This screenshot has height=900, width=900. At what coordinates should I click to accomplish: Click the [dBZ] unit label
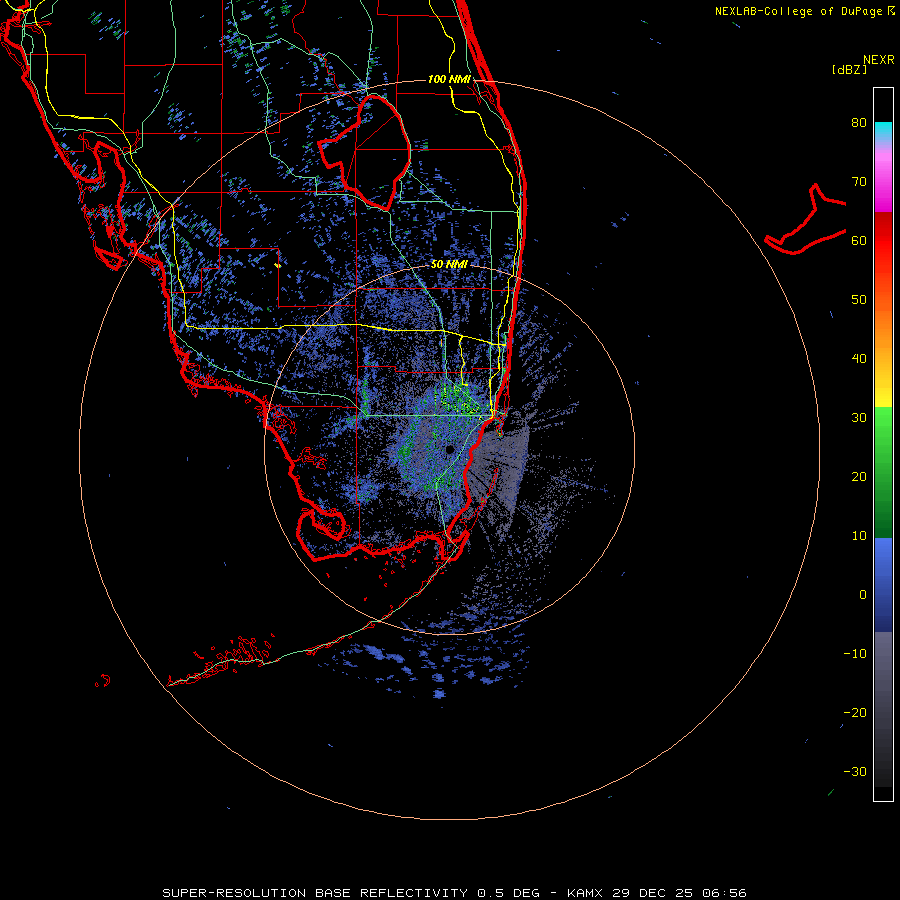[x=849, y=69]
